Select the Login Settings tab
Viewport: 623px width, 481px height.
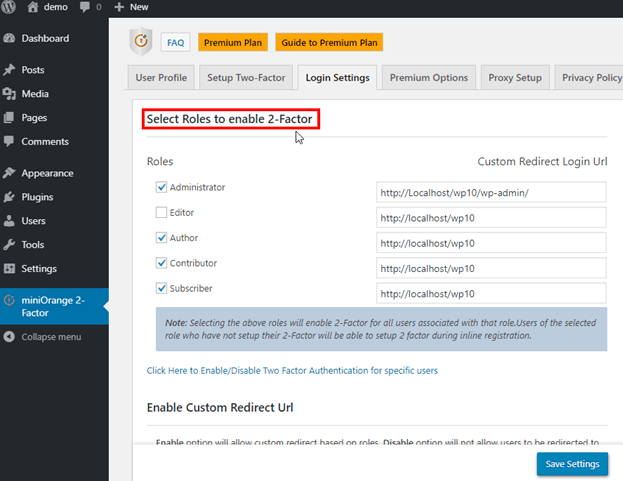tap(337, 77)
